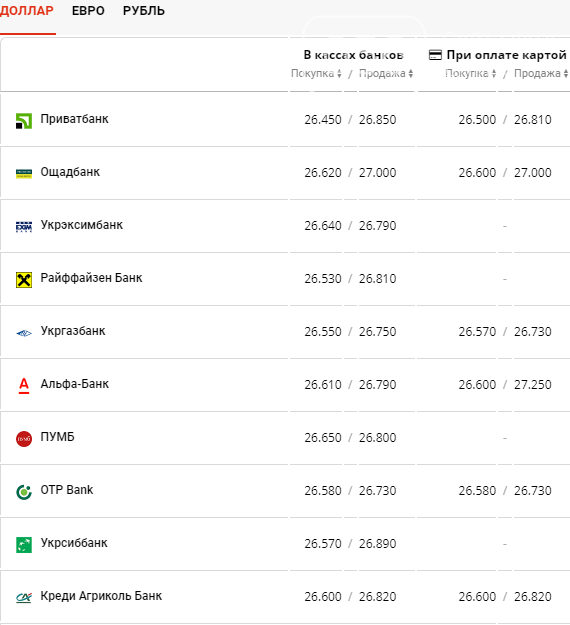Click the Альфа-Банк red A logo

(24, 386)
